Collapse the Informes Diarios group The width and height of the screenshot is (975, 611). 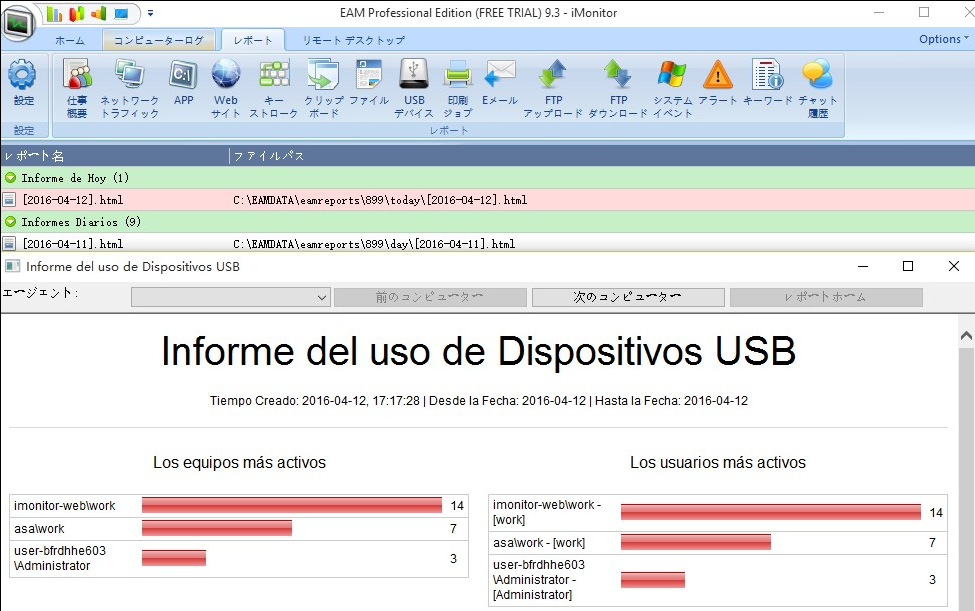click(10, 222)
